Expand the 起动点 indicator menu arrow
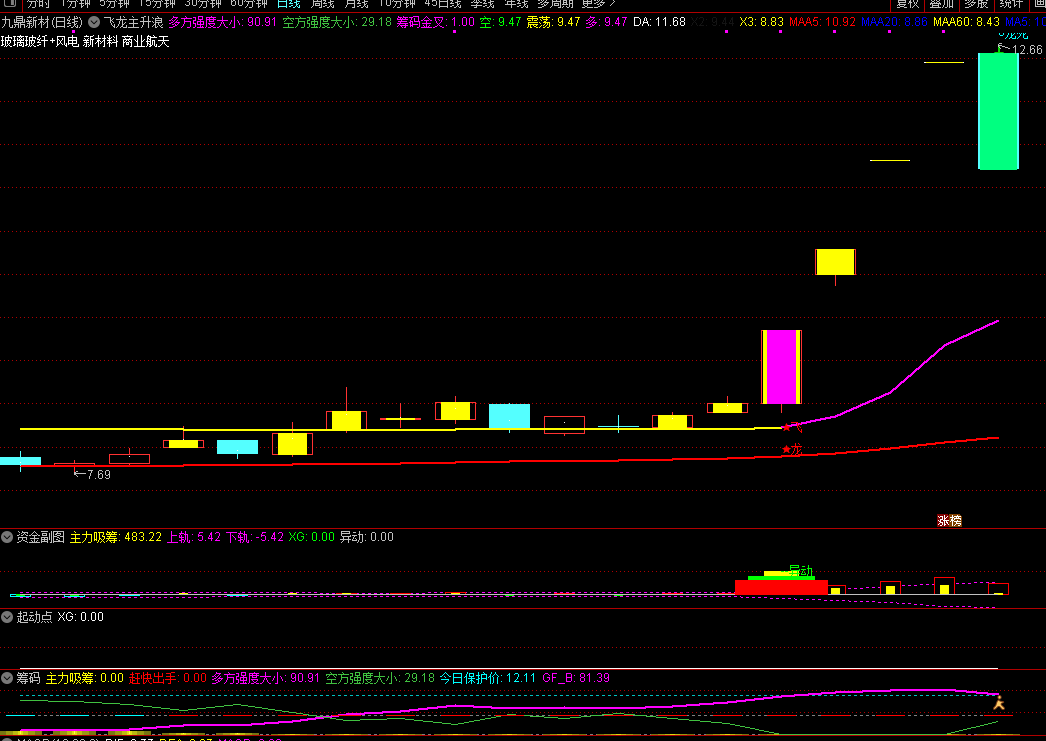The width and height of the screenshot is (1046, 741). [7, 617]
